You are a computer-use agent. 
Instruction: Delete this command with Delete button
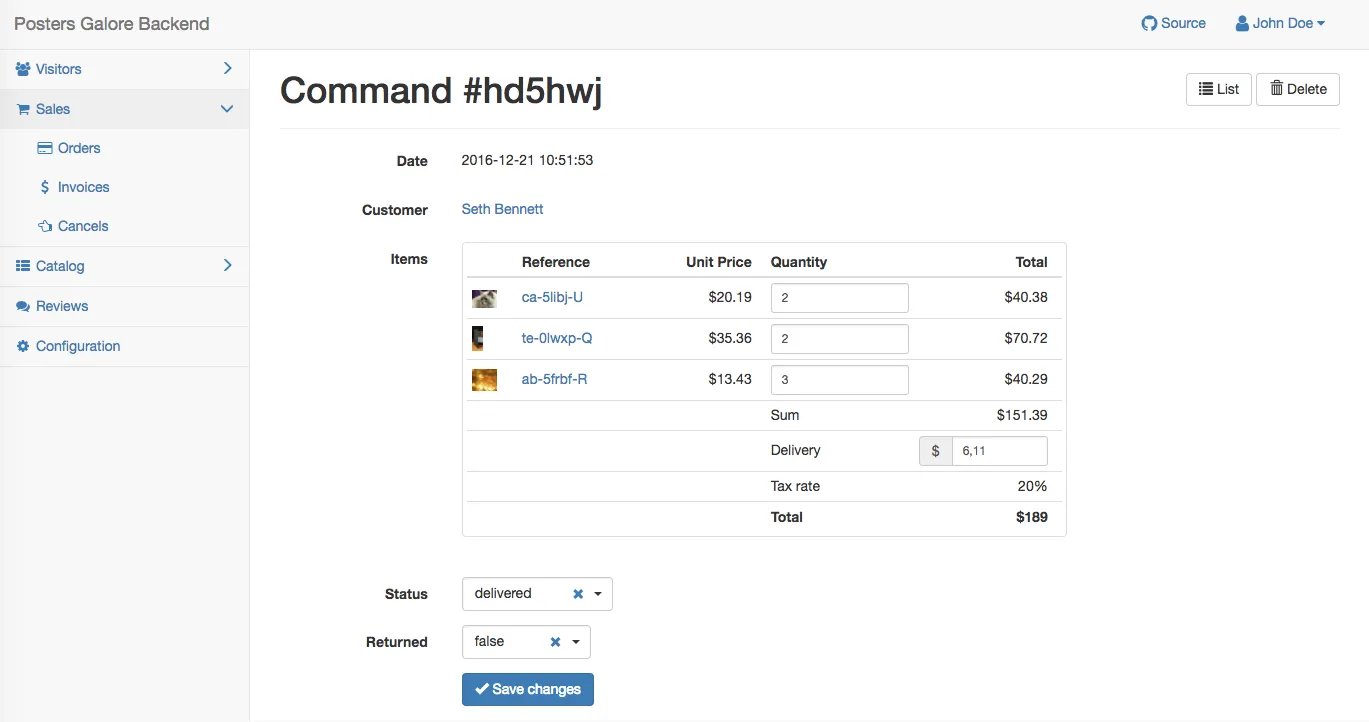[x=1297, y=89]
